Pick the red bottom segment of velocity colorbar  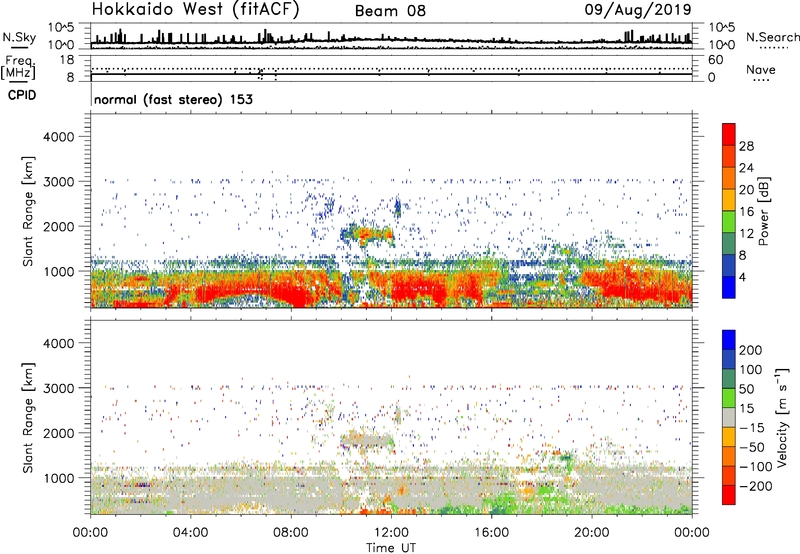point(729,495)
